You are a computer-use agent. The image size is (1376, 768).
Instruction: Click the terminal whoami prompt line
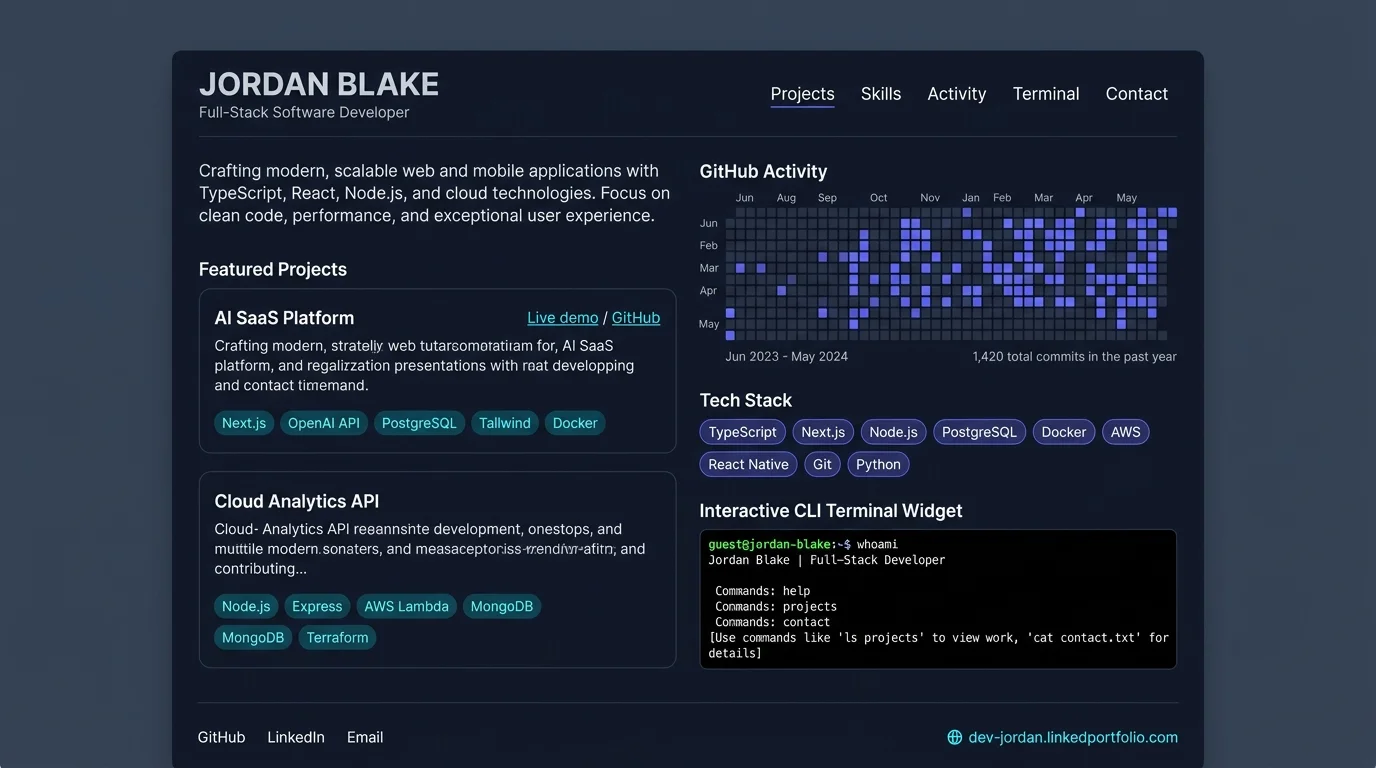tap(803, 544)
